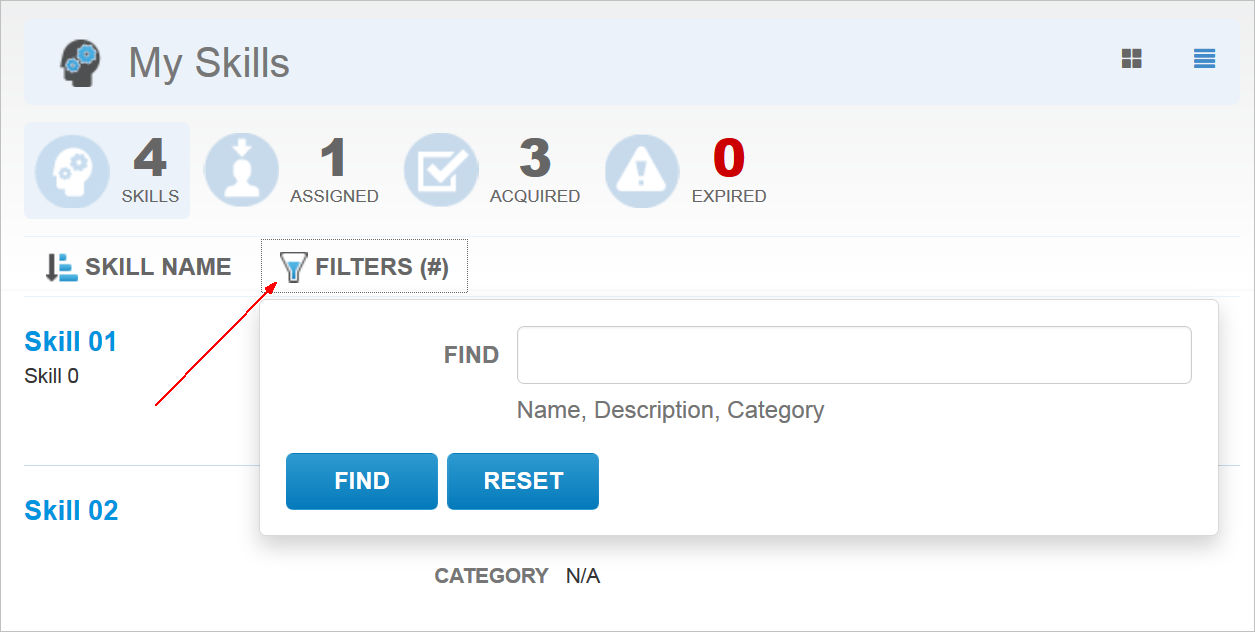Open the Skill 02 link
This screenshot has width=1255, height=632.
(71, 511)
